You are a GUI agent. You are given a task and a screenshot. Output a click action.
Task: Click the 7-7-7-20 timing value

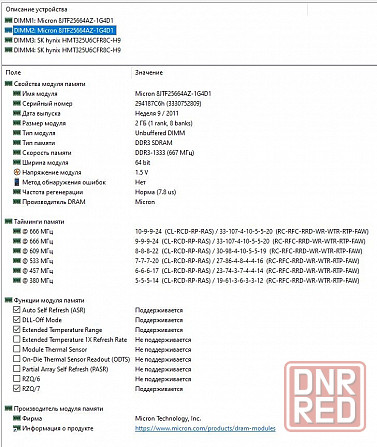(x=247, y=261)
